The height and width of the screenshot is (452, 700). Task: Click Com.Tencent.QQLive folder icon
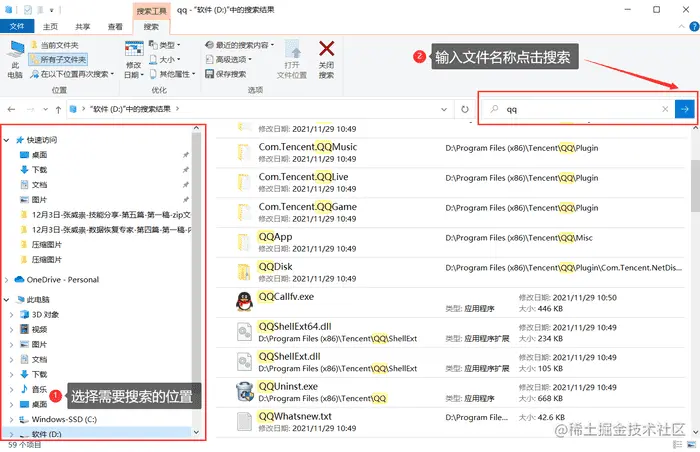(244, 182)
